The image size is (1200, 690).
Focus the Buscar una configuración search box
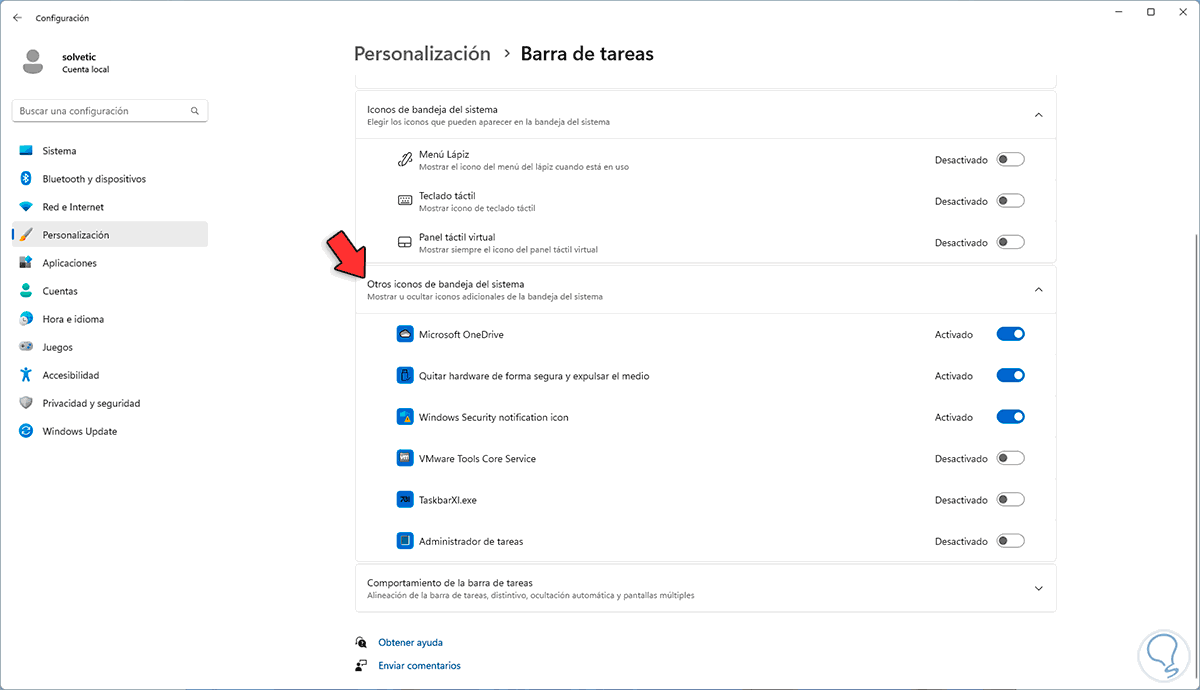(x=100, y=111)
